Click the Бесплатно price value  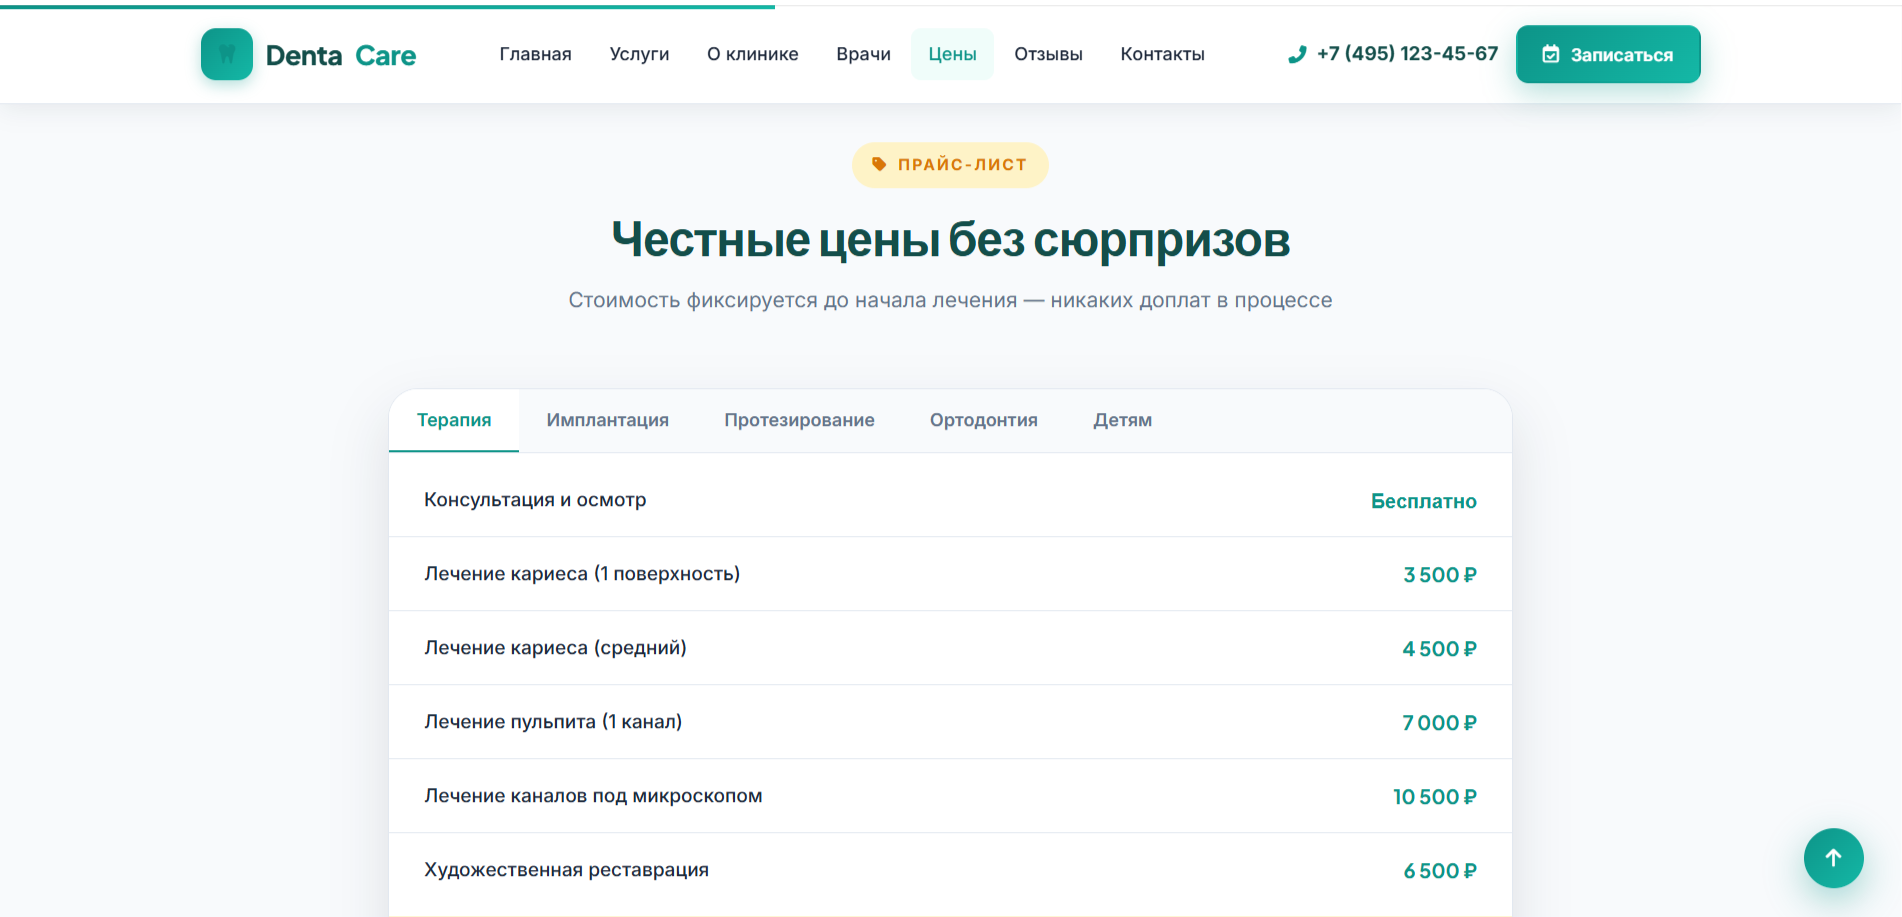coord(1423,501)
